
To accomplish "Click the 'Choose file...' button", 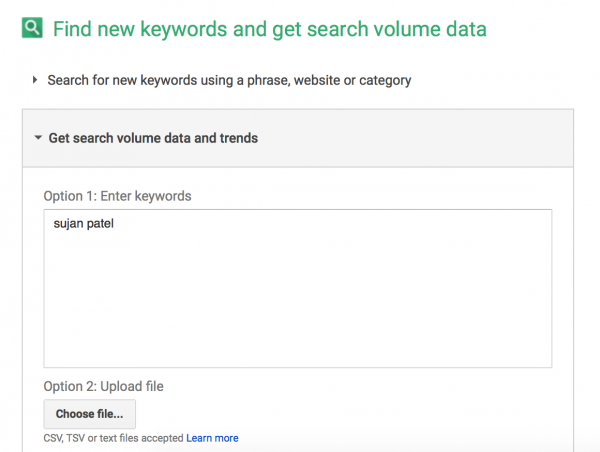I will point(90,414).
